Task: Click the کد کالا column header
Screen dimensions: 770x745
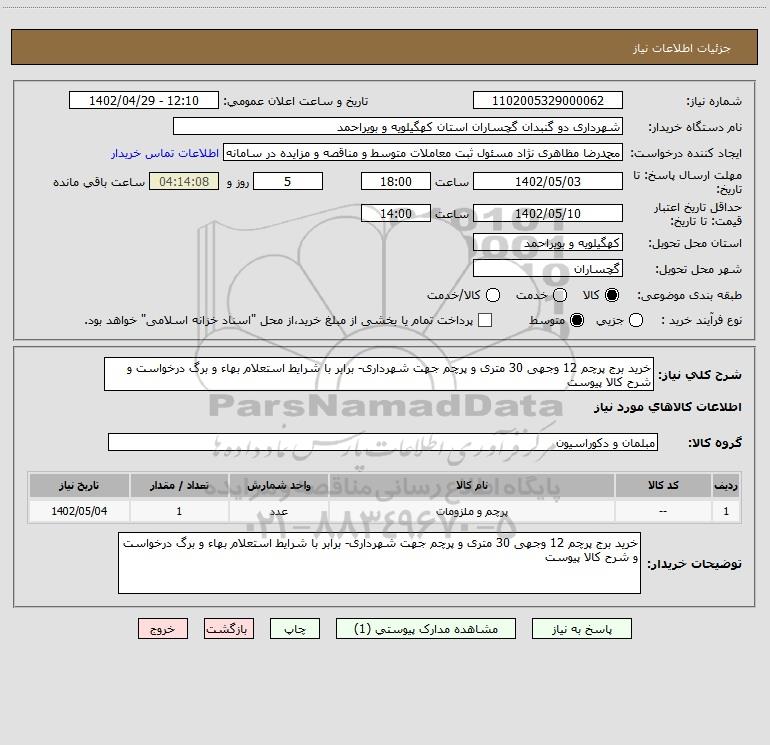Action: tap(663, 485)
